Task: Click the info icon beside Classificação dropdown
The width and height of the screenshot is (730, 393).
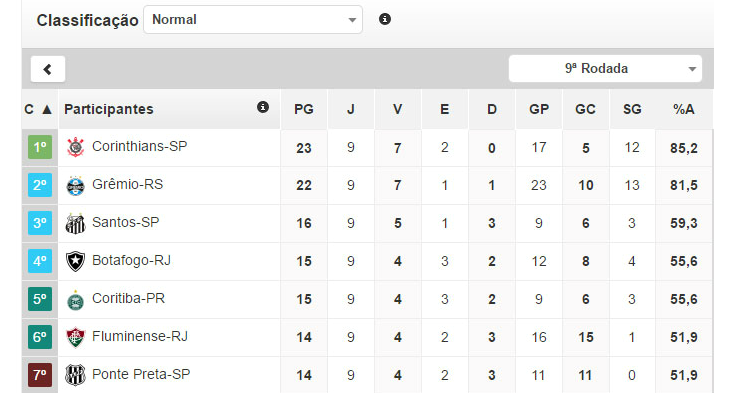Action: point(385,19)
